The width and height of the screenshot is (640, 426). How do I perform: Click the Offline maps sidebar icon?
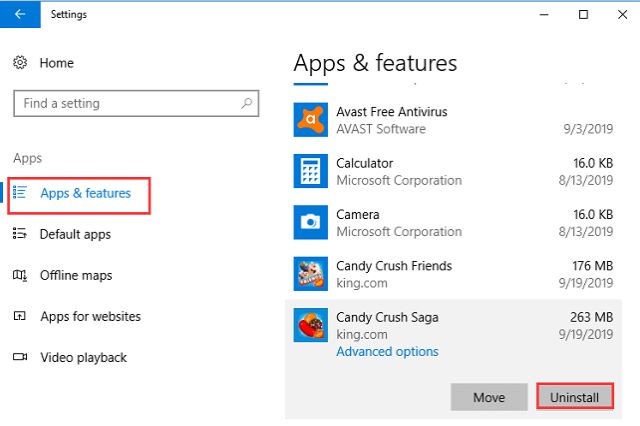pyautogui.click(x=20, y=275)
